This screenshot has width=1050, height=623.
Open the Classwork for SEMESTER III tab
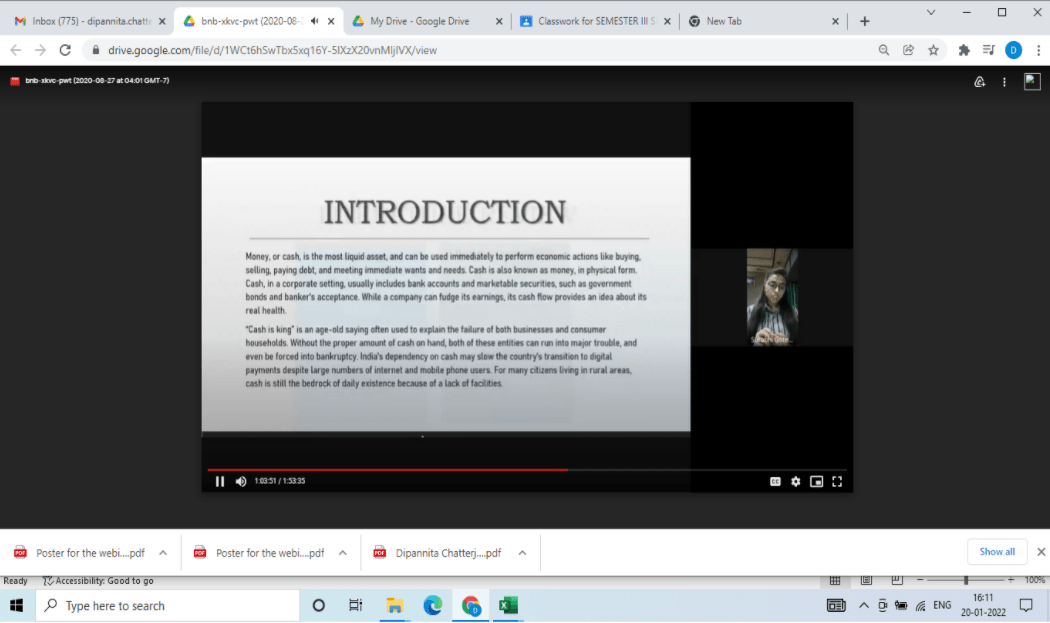590,19
